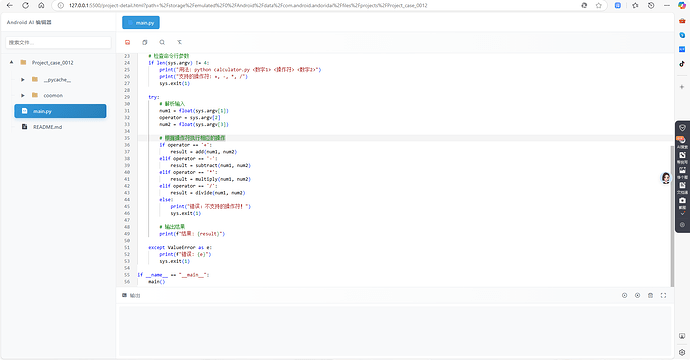The width and height of the screenshot is (690, 360).
Task: Click the shield icon atop floating panel
Action: [682, 128]
